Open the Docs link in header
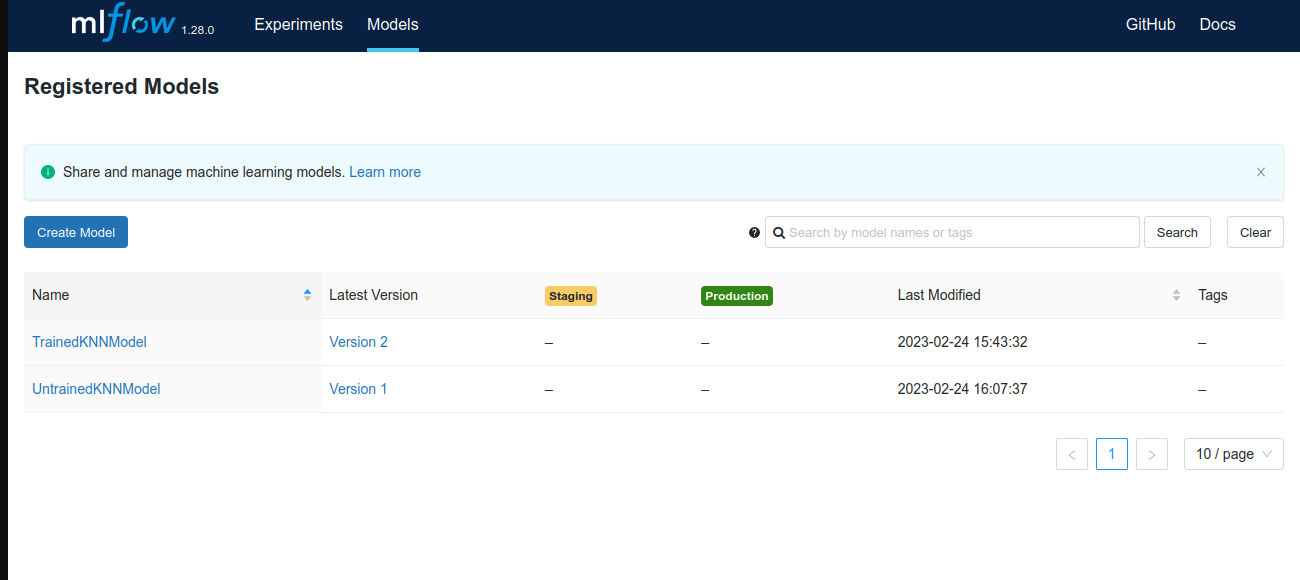This screenshot has width=1300, height=580. coord(1217,25)
